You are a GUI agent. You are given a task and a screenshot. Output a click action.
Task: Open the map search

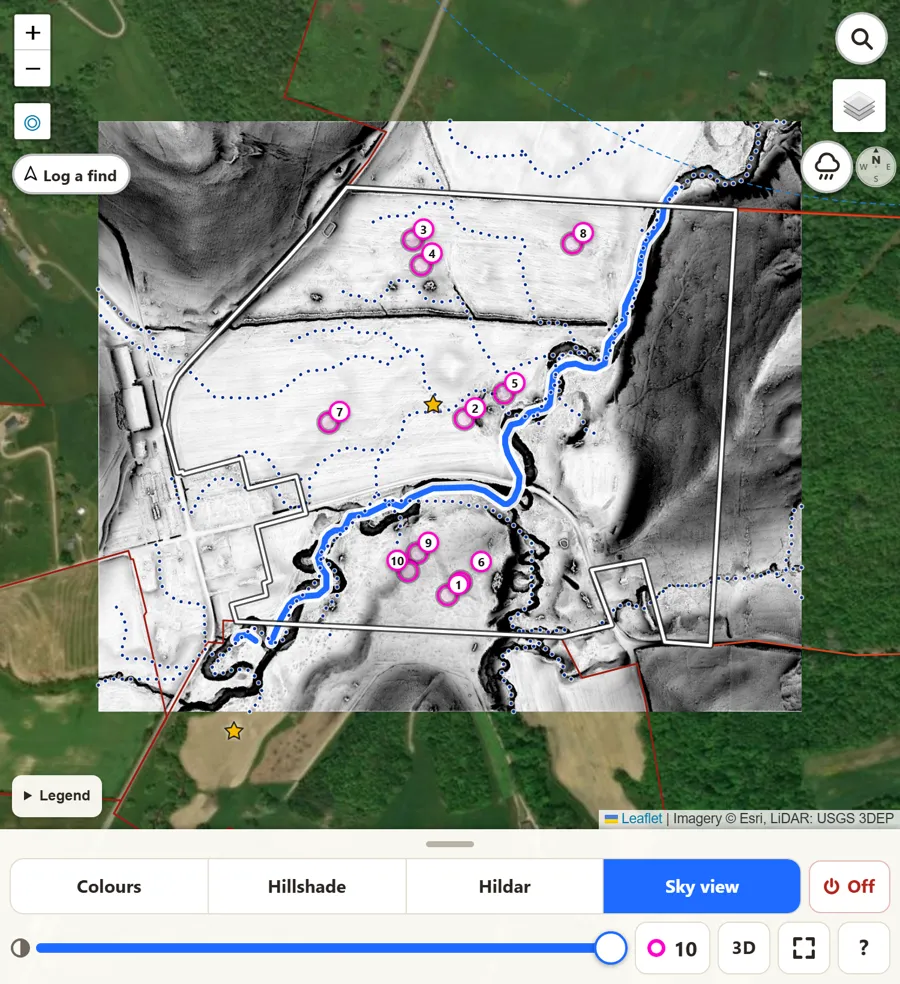(x=861, y=39)
